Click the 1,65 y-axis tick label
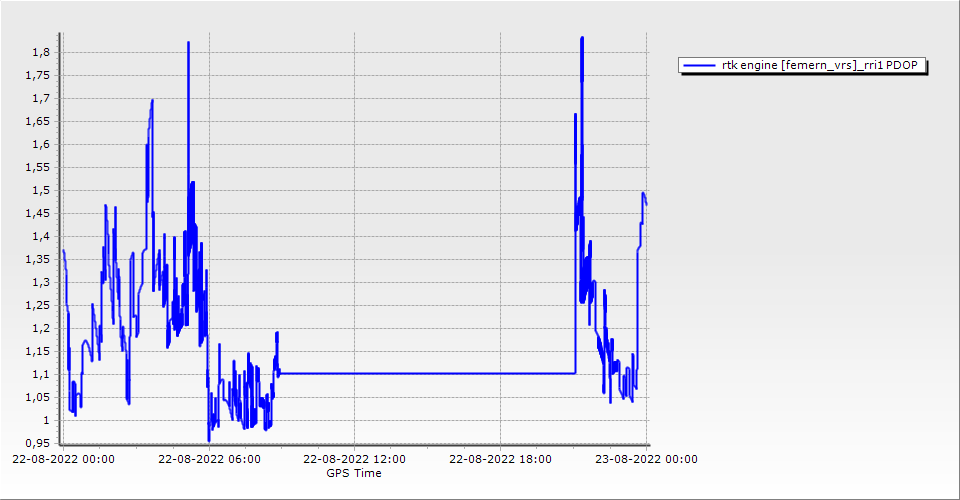 click(35, 121)
